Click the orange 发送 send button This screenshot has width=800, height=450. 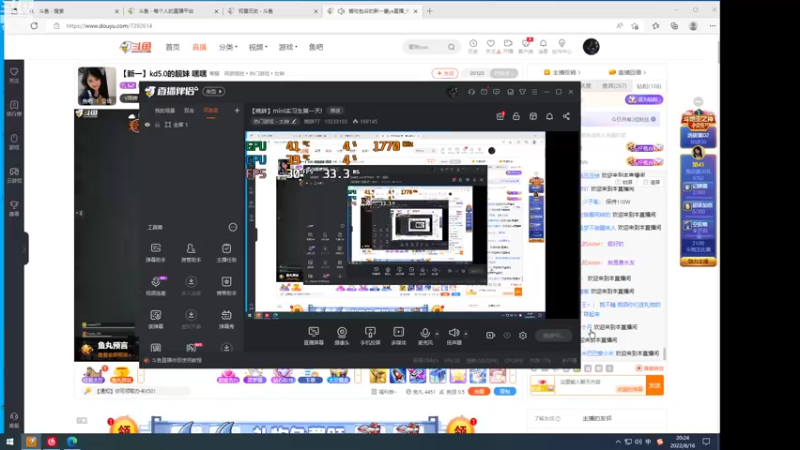coord(655,385)
